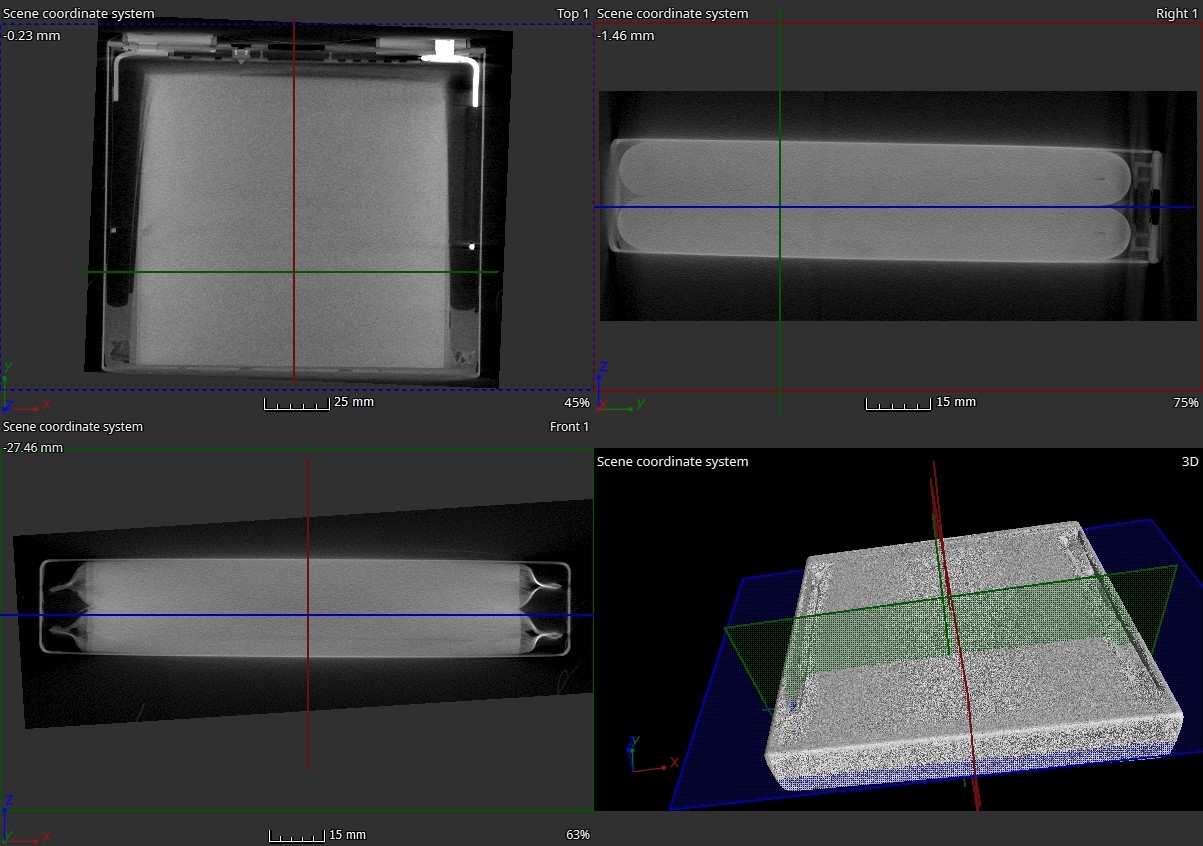Click the 45% zoom value in Top view

576,403
